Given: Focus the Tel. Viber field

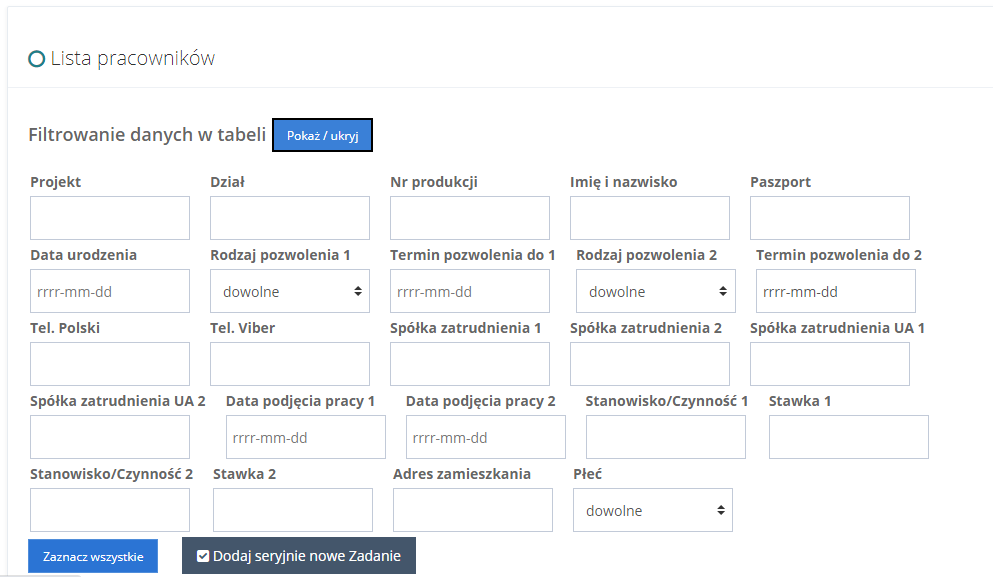Looking at the screenshot, I should click(290, 364).
